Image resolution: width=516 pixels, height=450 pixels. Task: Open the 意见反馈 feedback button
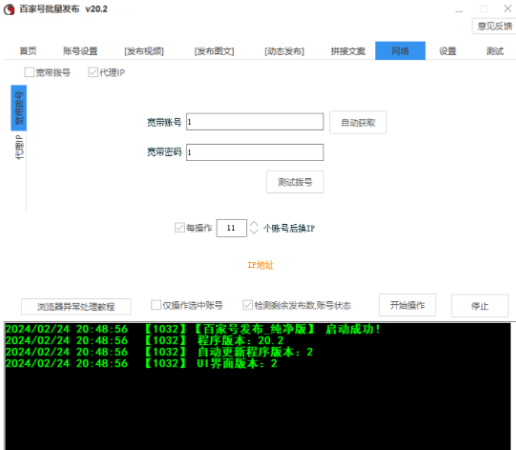tap(494, 26)
